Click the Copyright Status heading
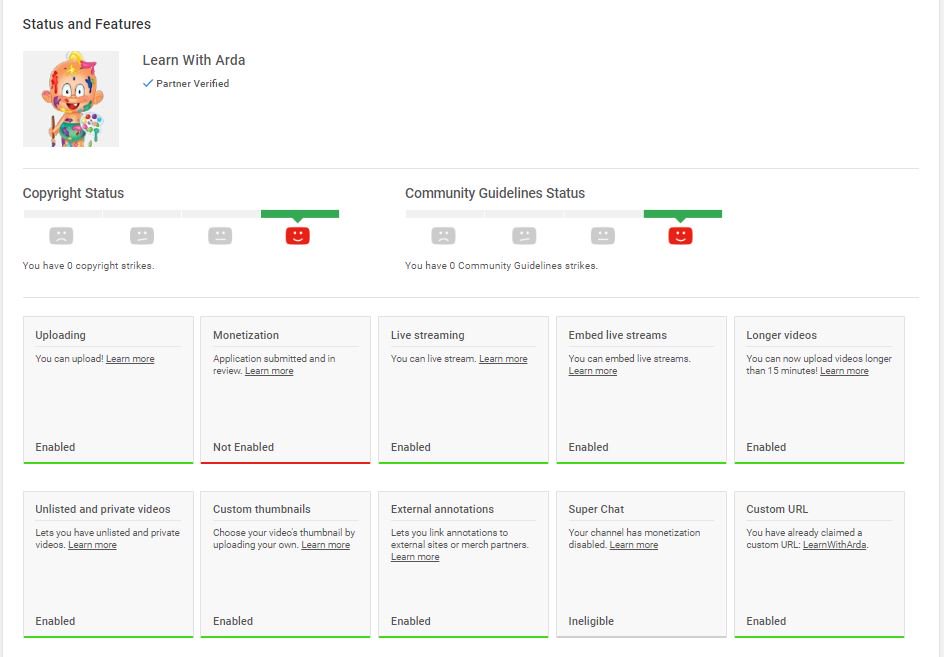Screen dimensions: 944x657 [73, 193]
